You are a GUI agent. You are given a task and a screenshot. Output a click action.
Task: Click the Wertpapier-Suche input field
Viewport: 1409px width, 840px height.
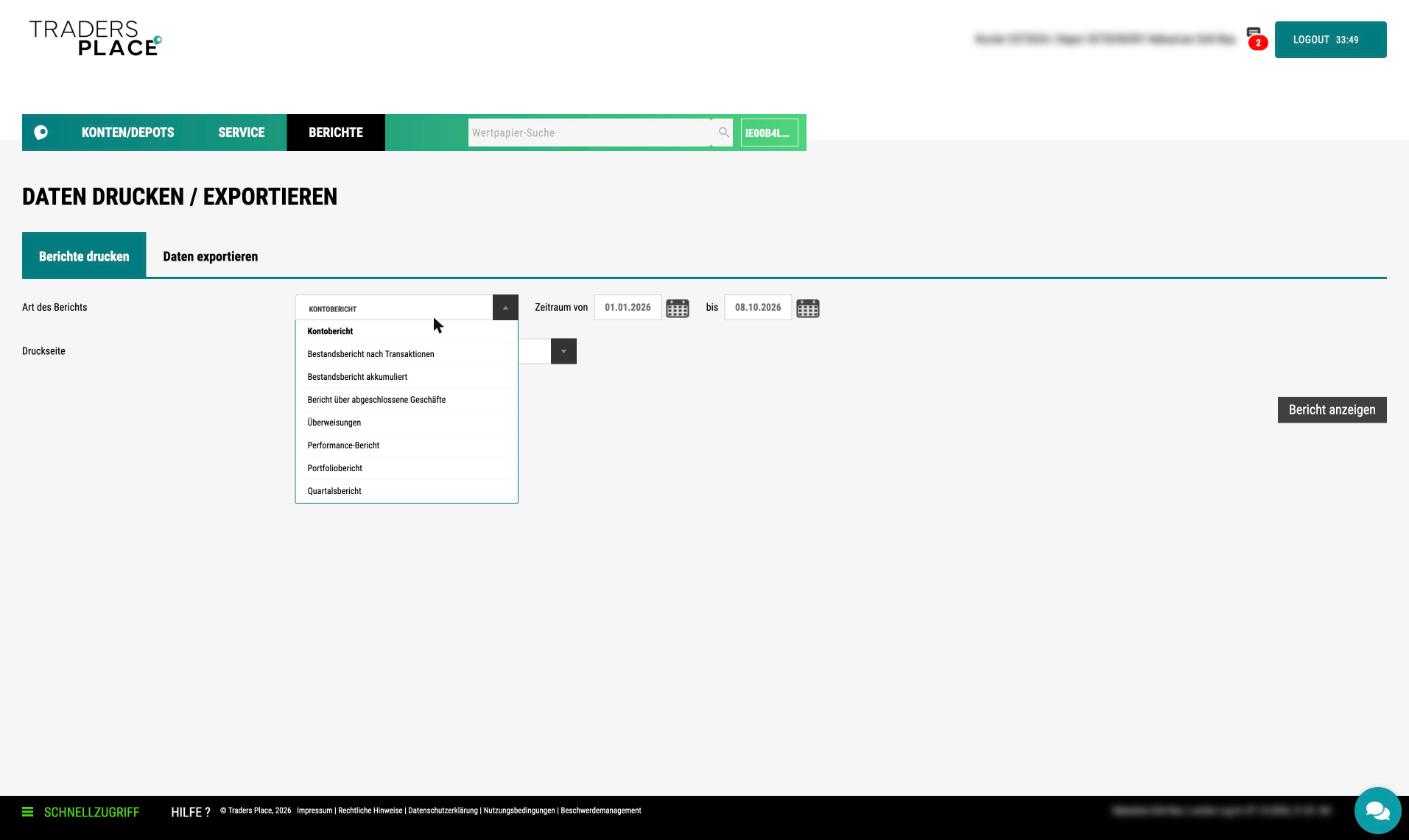tap(590, 132)
